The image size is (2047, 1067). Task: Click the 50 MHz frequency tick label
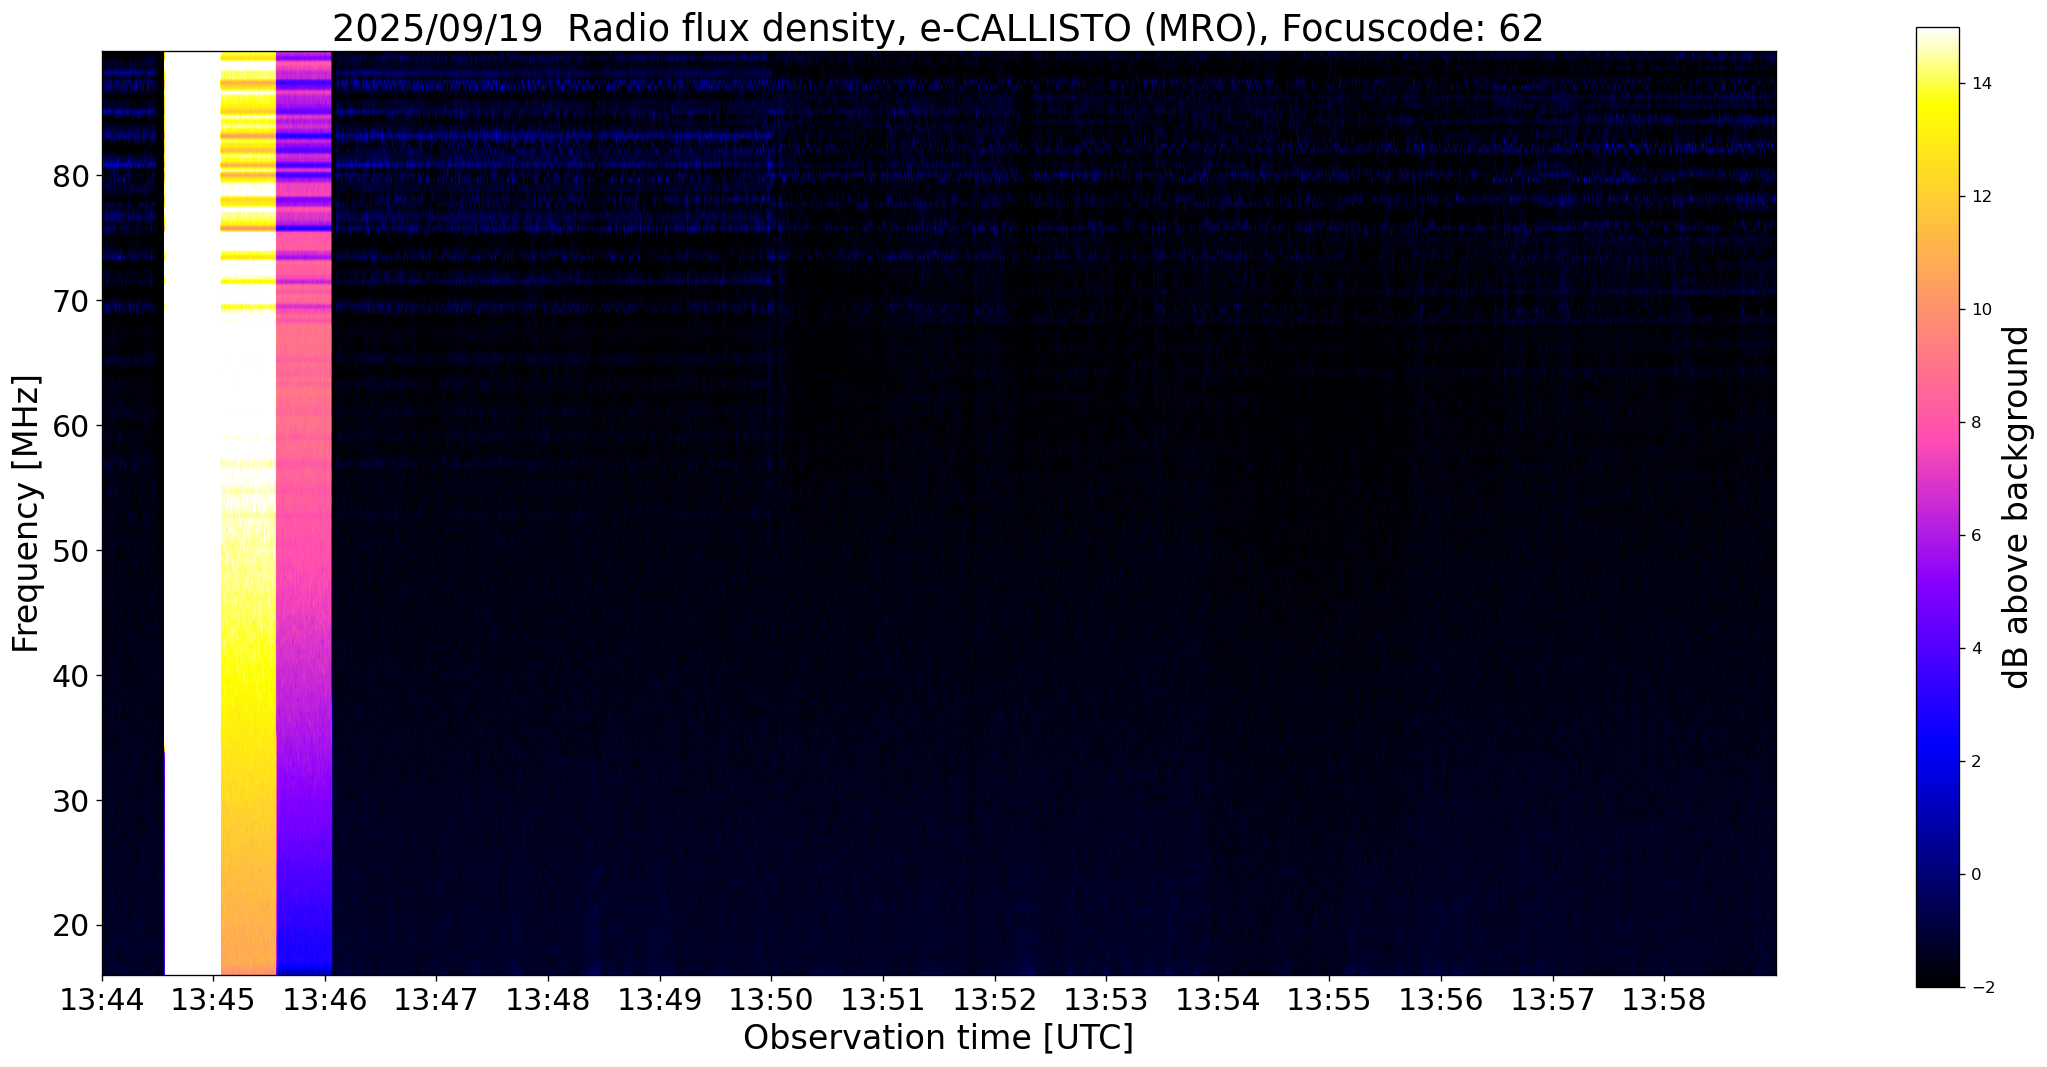click(x=70, y=551)
